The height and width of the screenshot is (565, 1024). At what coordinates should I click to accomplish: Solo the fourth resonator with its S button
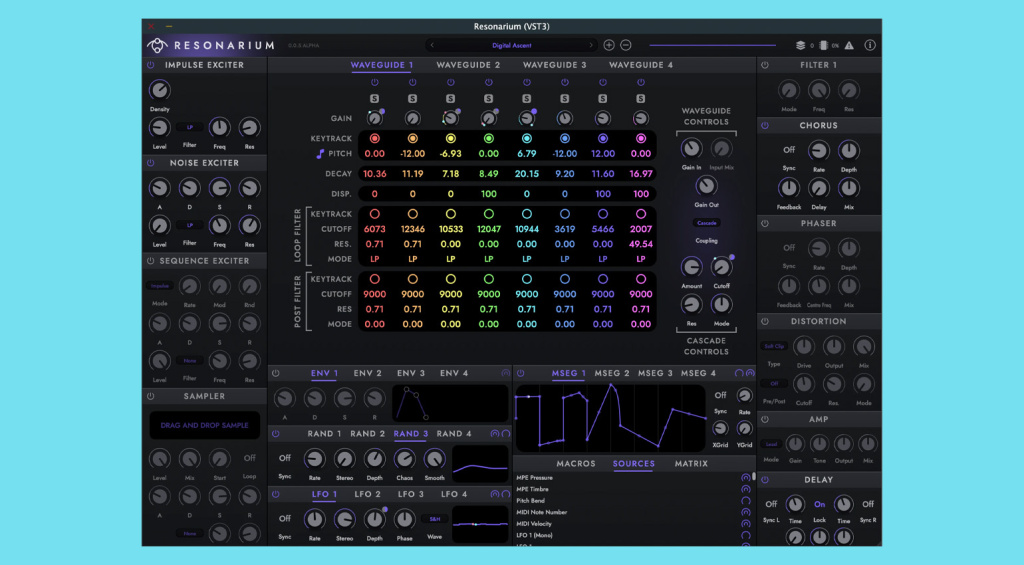click(x=488, y=99)
